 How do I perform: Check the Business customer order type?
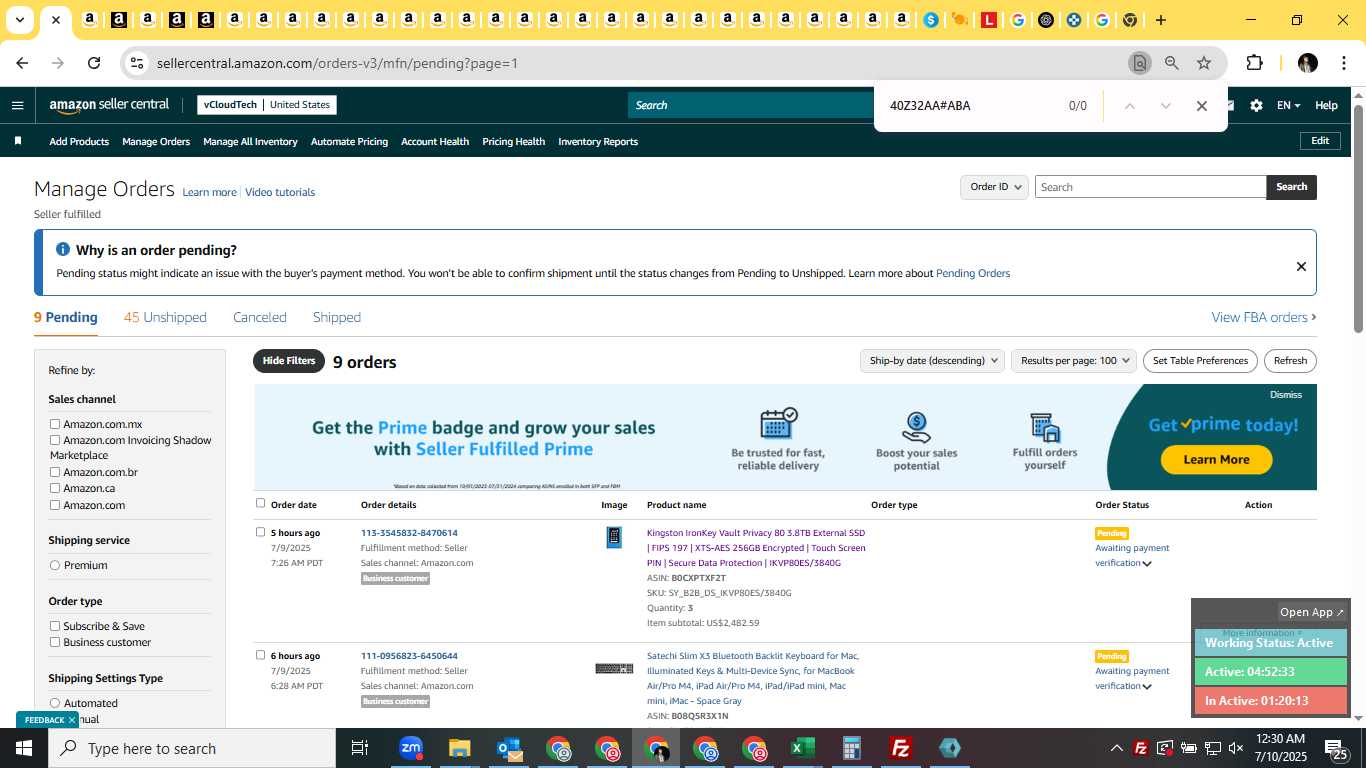click(x=55, y=642)
